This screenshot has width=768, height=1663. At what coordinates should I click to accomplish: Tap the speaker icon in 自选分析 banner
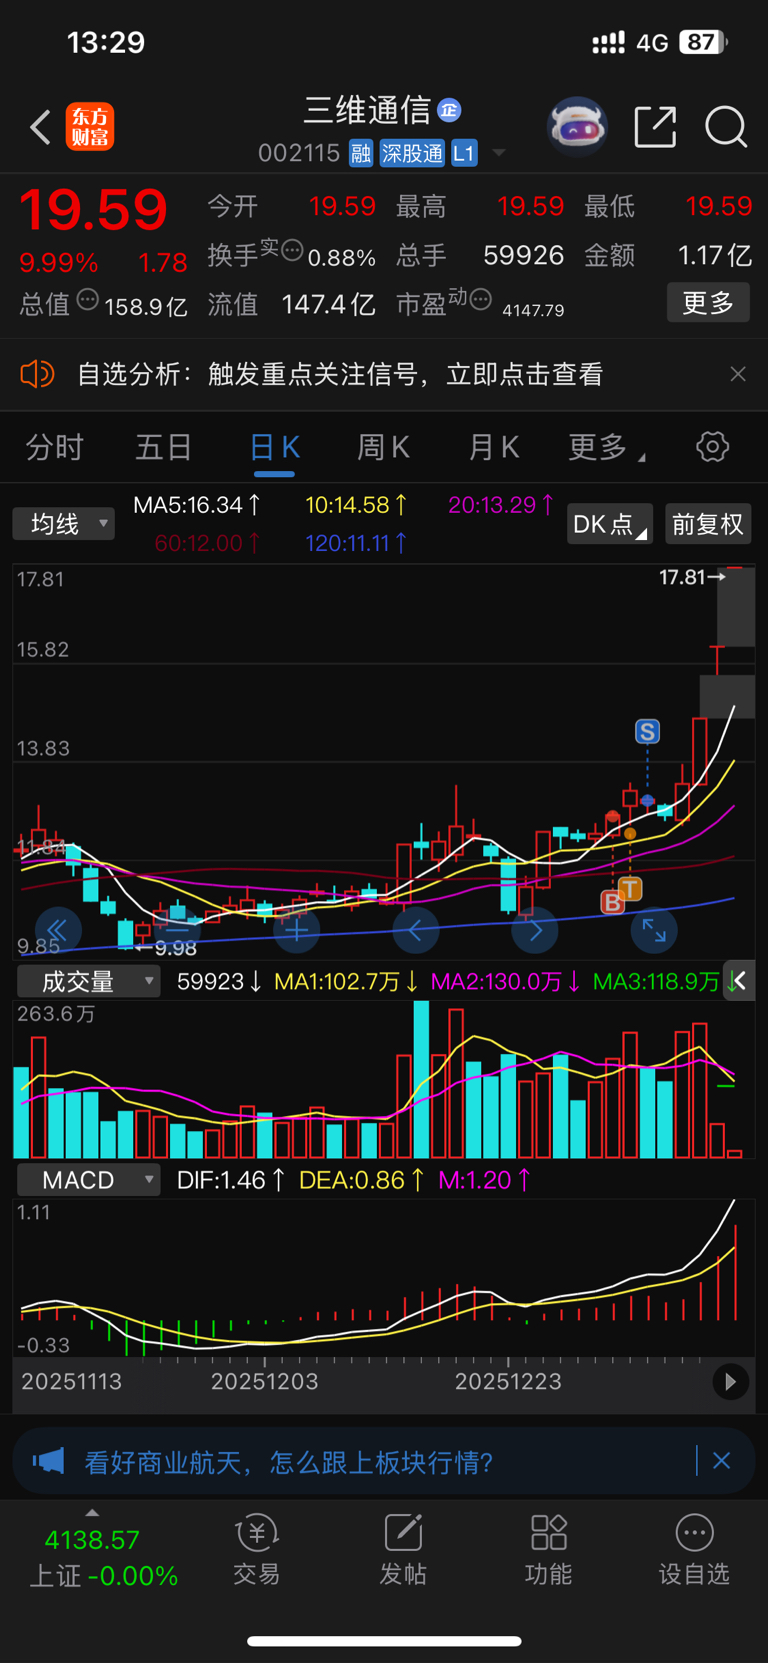coord(37,375)
